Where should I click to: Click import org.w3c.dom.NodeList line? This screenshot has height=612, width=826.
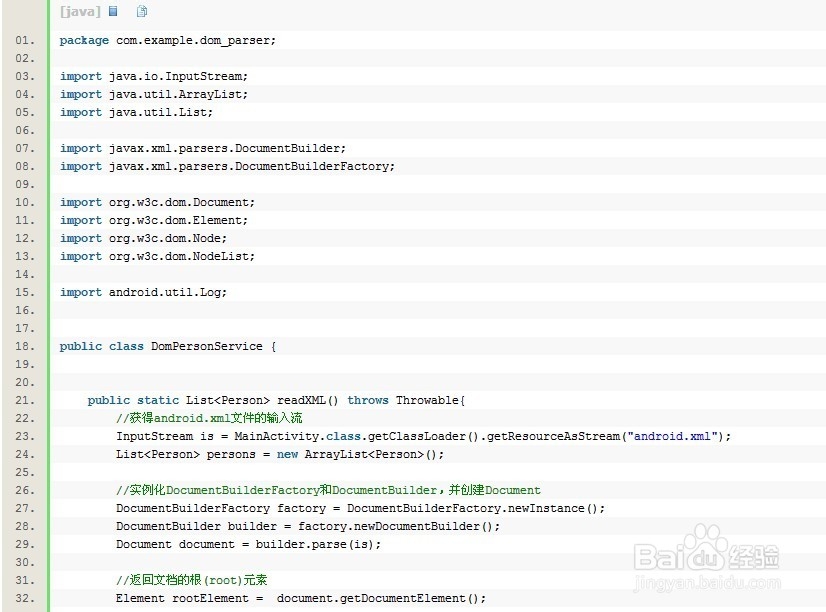pos(157,256)
